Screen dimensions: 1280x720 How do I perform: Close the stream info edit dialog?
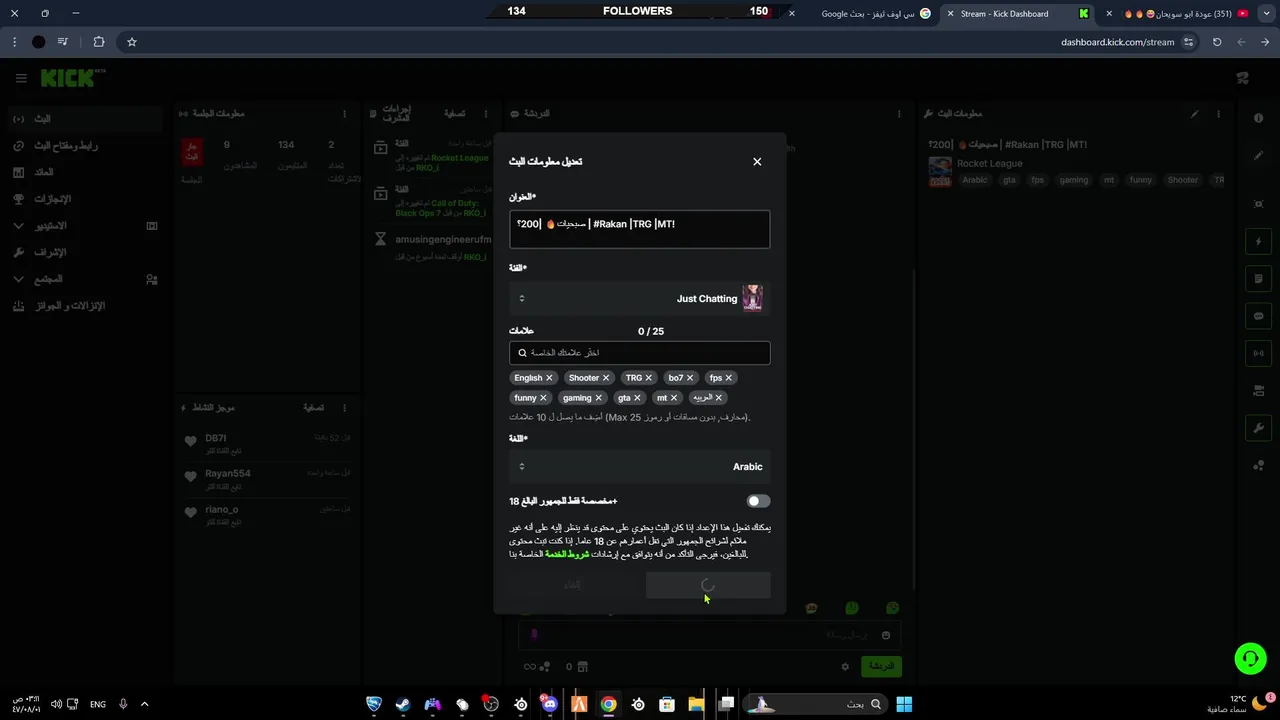pyautogui.click(x=757, y=161)
